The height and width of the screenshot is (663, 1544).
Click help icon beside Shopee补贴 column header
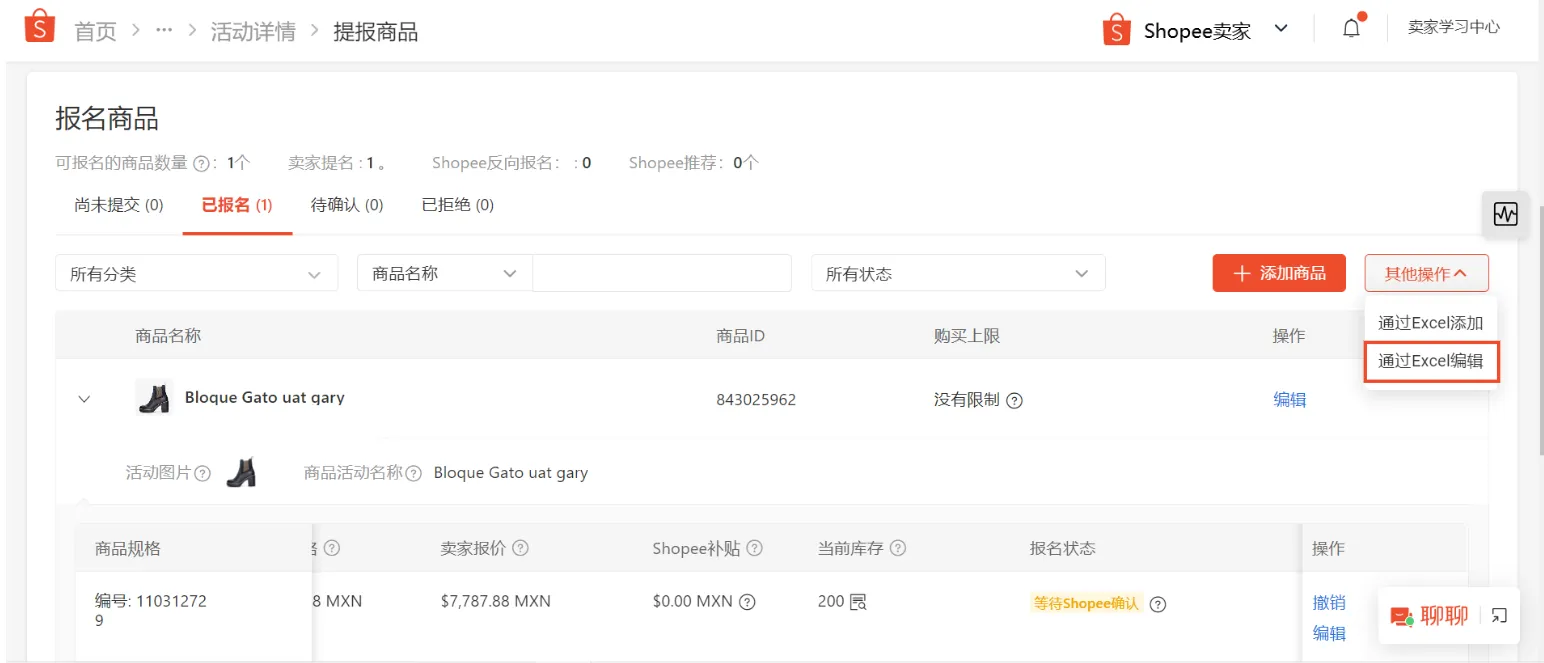(x=755, y=548)
